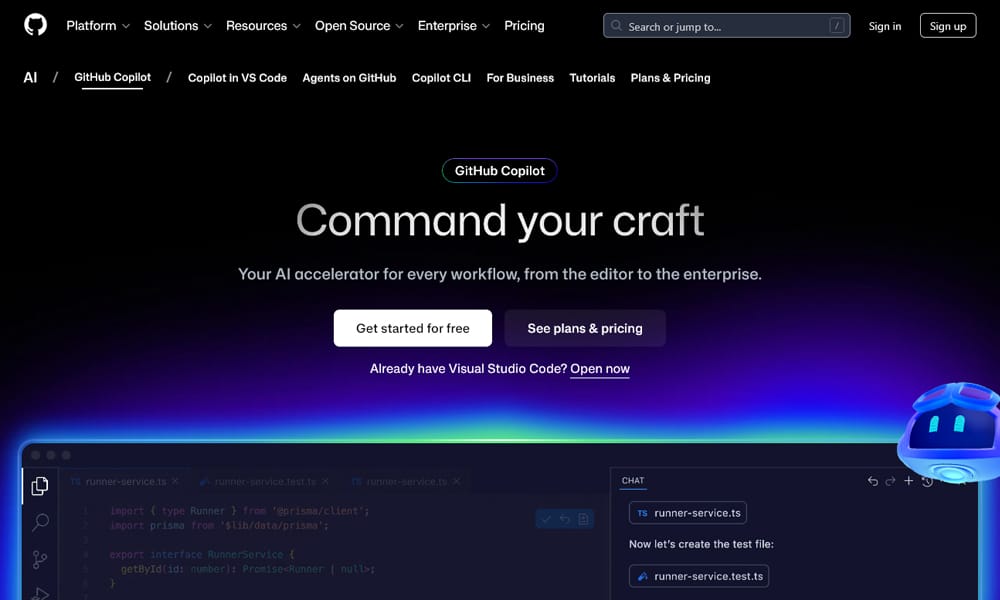The image size is (1000, 600).
Task: Select the Source Control icon
Action: (40, 558)
